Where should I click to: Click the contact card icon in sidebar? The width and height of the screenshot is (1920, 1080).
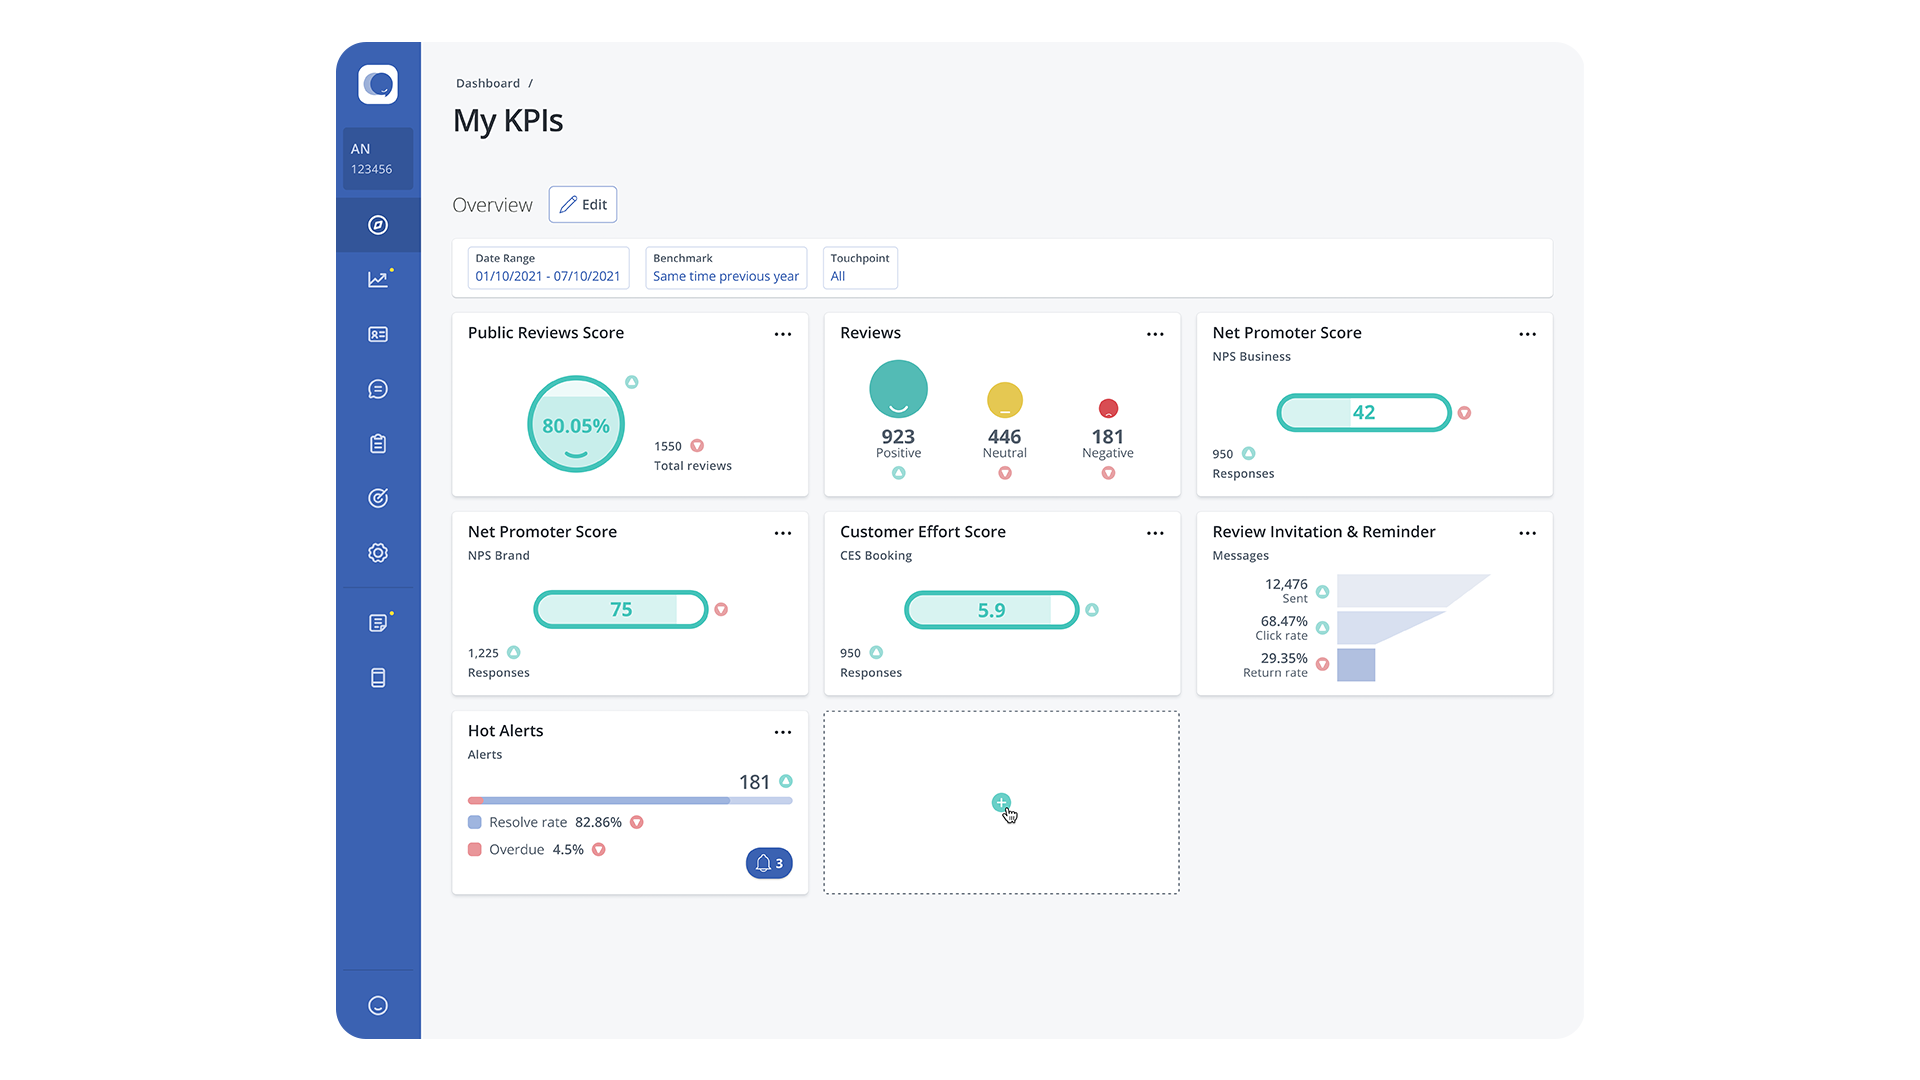[378, 335]
